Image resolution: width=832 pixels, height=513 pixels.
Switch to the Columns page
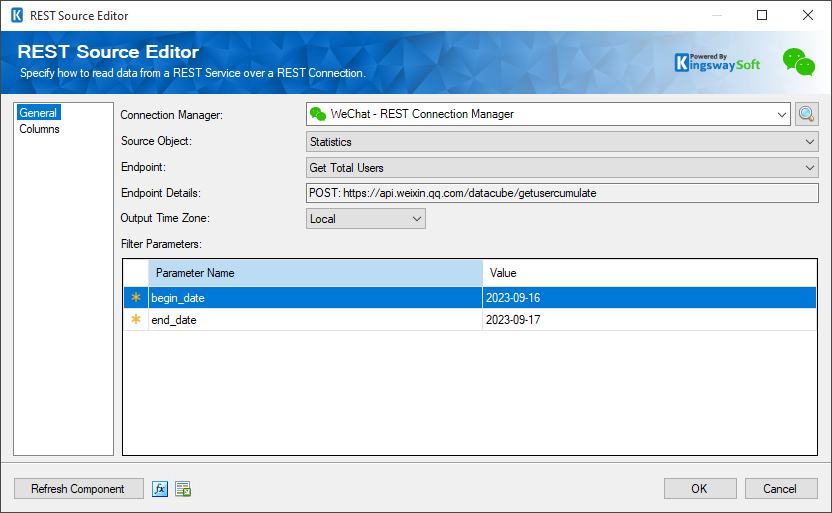click(39, 129)
